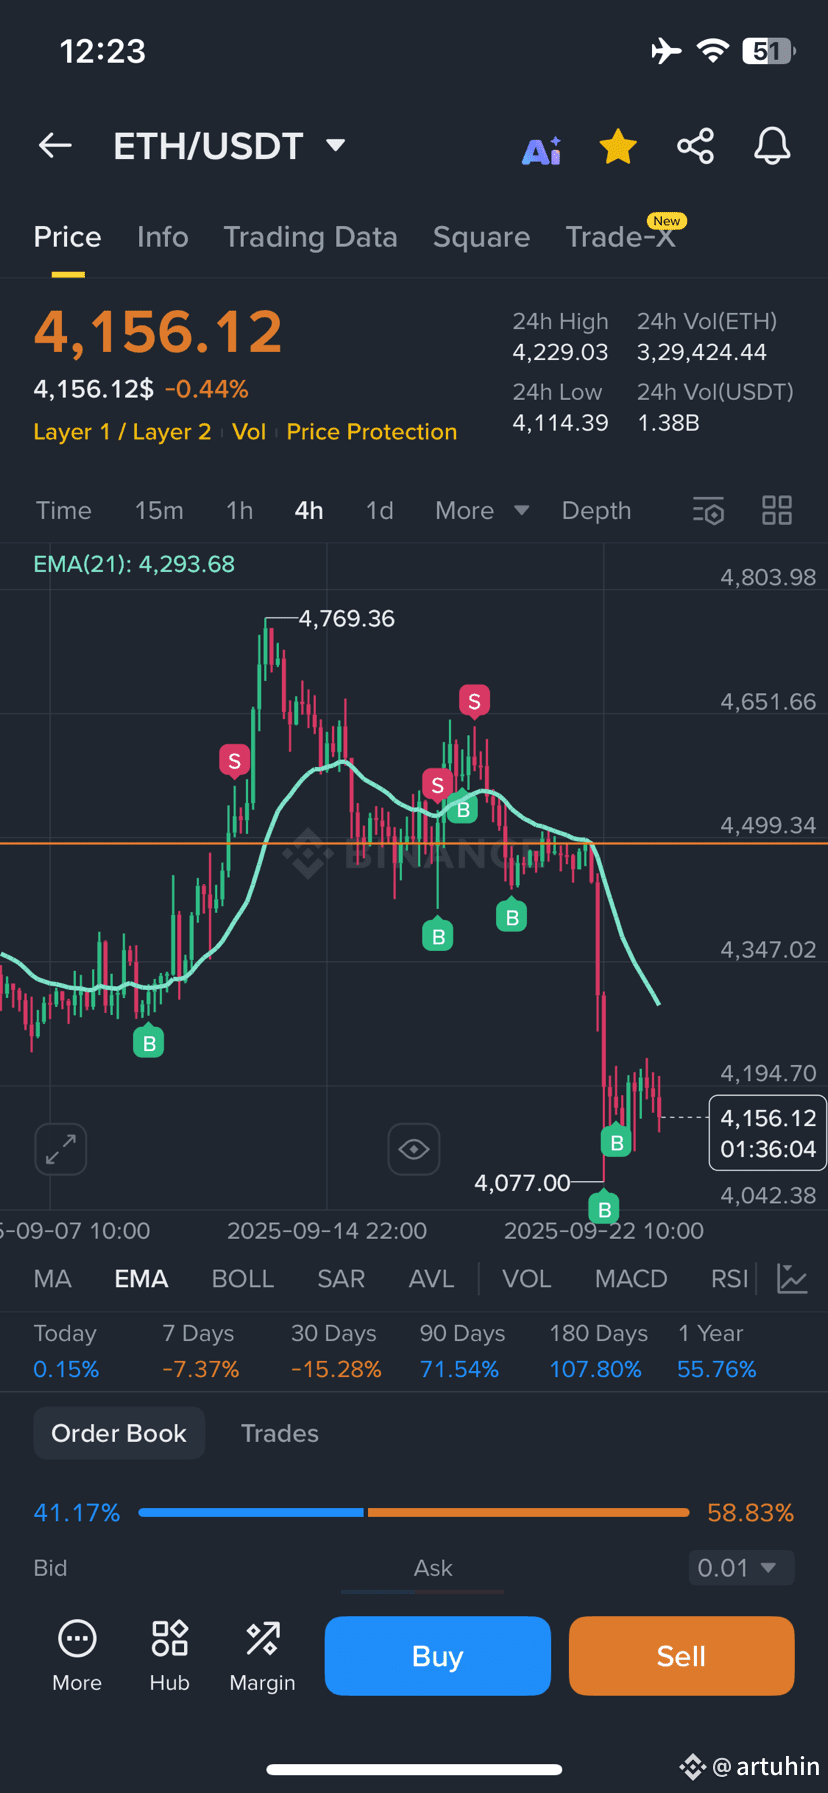Tap the 24h High 4,229.03 value
The height and width of the screenshot is (1793, 828).
point(560,352)
